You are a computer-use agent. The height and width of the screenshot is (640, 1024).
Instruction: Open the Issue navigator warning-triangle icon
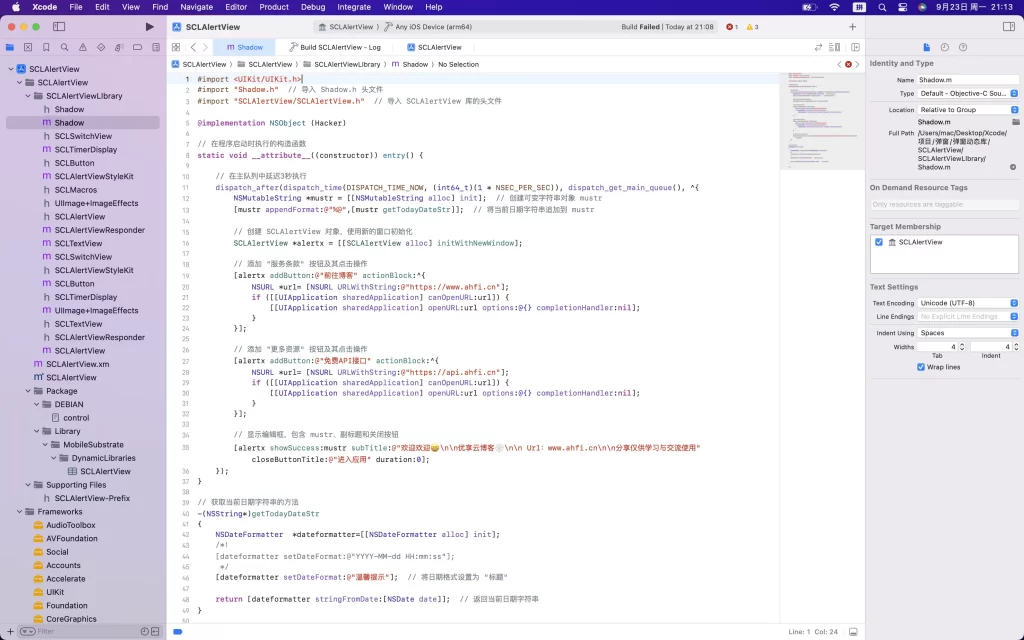83,47
